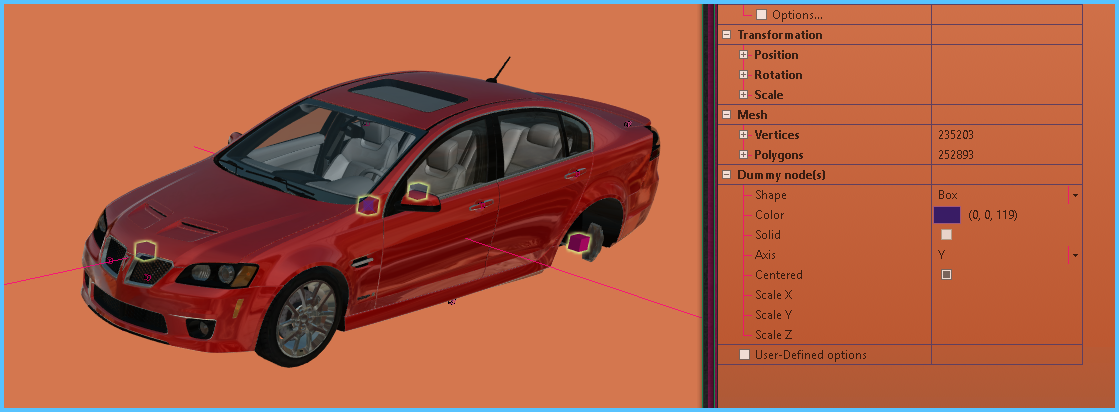The height and width of the screenshot is (412, 1119).
Task: Enable the Solid checkbox
Action: (x=946, y=235)
